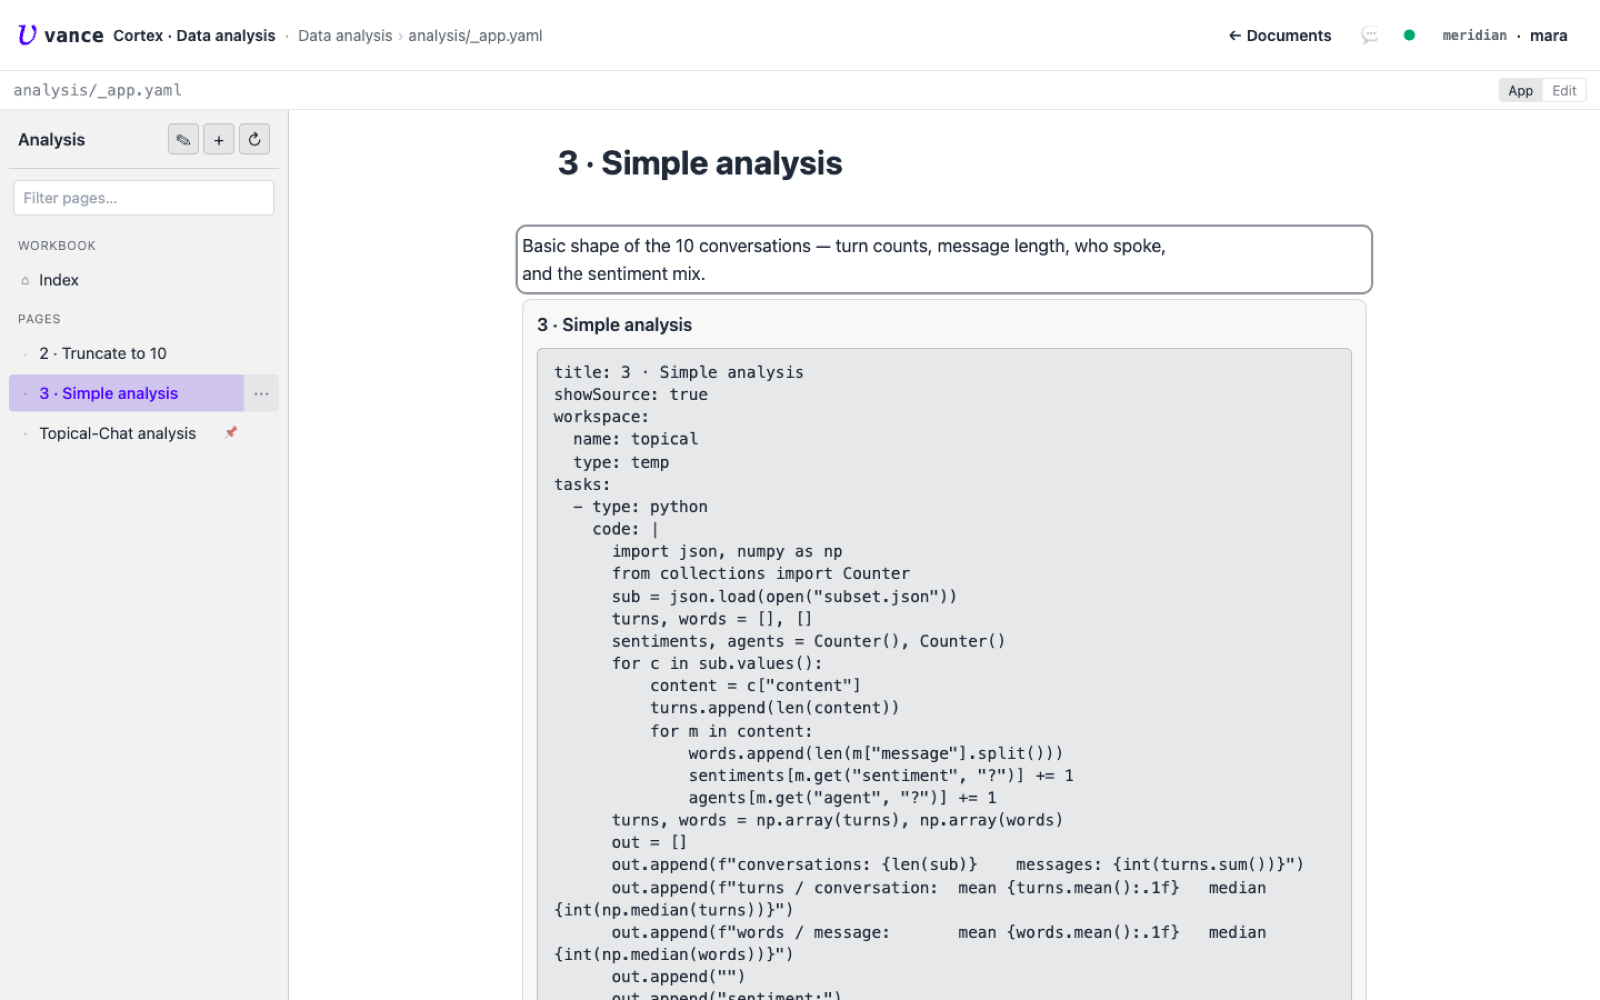The height and width of the screenshot is (1000, 1600).
Task: Click Data analysis breadcrumb
Action: click(x=345, y=35)
